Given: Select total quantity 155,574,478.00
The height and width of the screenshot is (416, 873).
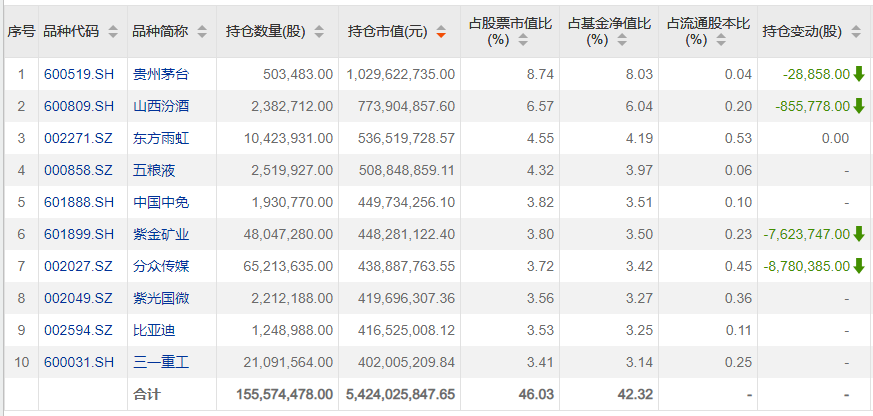Looking at the screenshot, I should pos(285,395).
